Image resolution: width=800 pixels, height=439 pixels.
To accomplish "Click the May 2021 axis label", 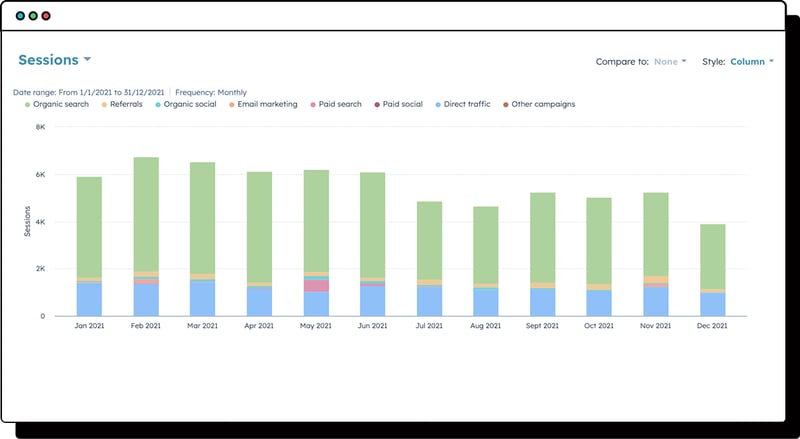I will [316, 326].
